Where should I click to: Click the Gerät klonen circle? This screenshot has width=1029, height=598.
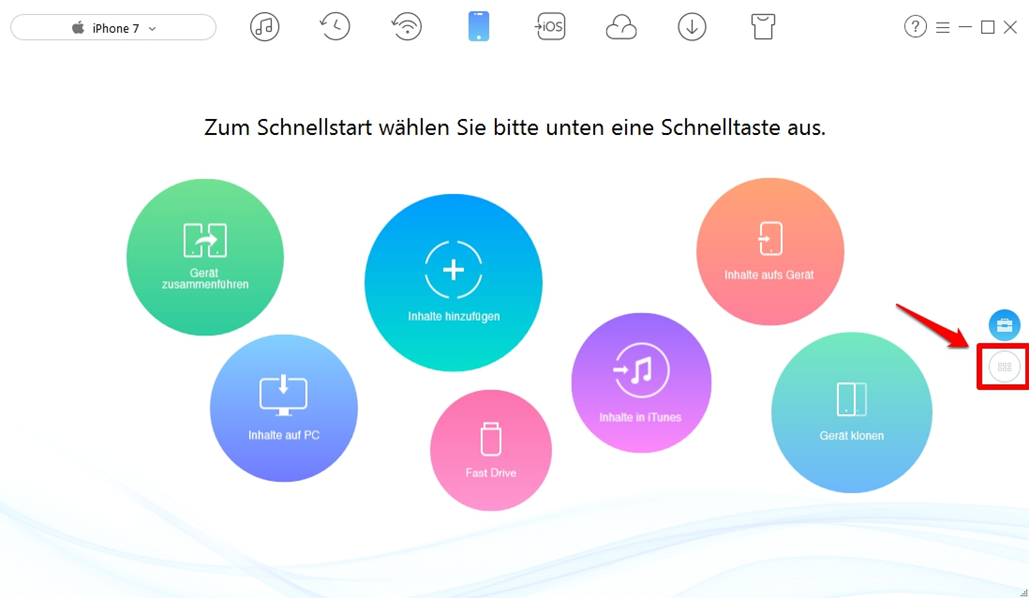click(x=852, y=412)
